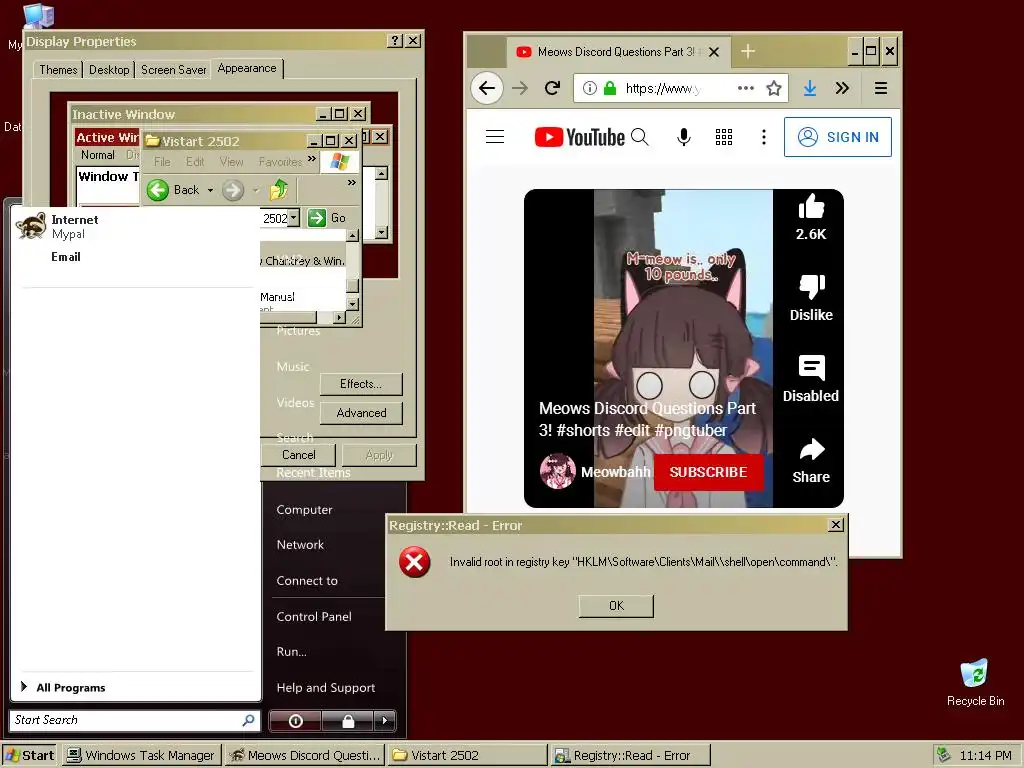This screenshot has width=1024, height=768.
Task: Click the Up folder icon in Vistart window
Action: 279,190
